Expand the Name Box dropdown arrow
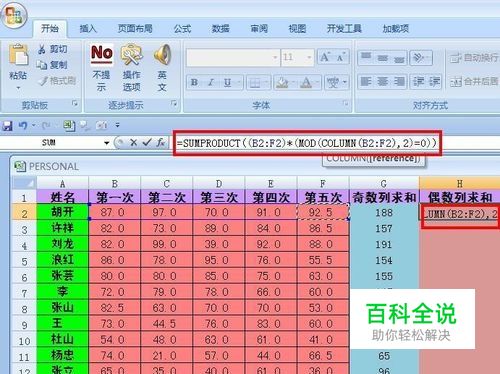The width and height of the screenshot is (500, 374). [x=107, y=143]
